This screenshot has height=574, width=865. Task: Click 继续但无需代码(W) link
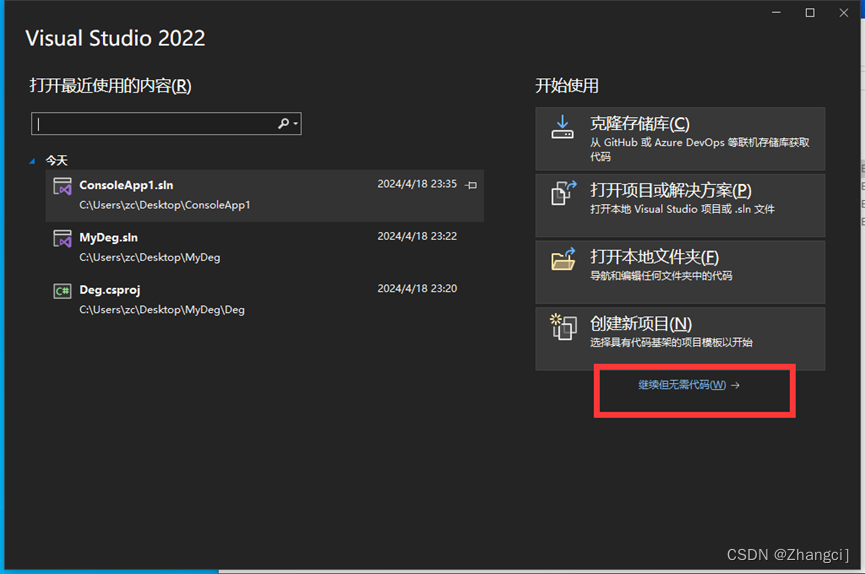coord(688,385)
